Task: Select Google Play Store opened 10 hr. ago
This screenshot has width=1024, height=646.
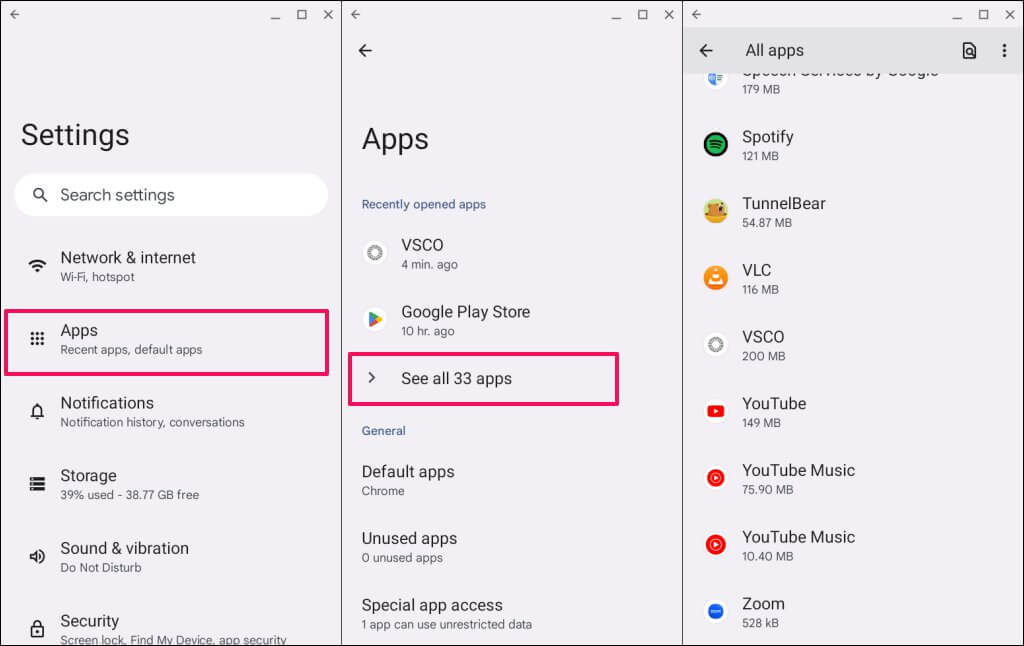Action: [x=511, y=320]
